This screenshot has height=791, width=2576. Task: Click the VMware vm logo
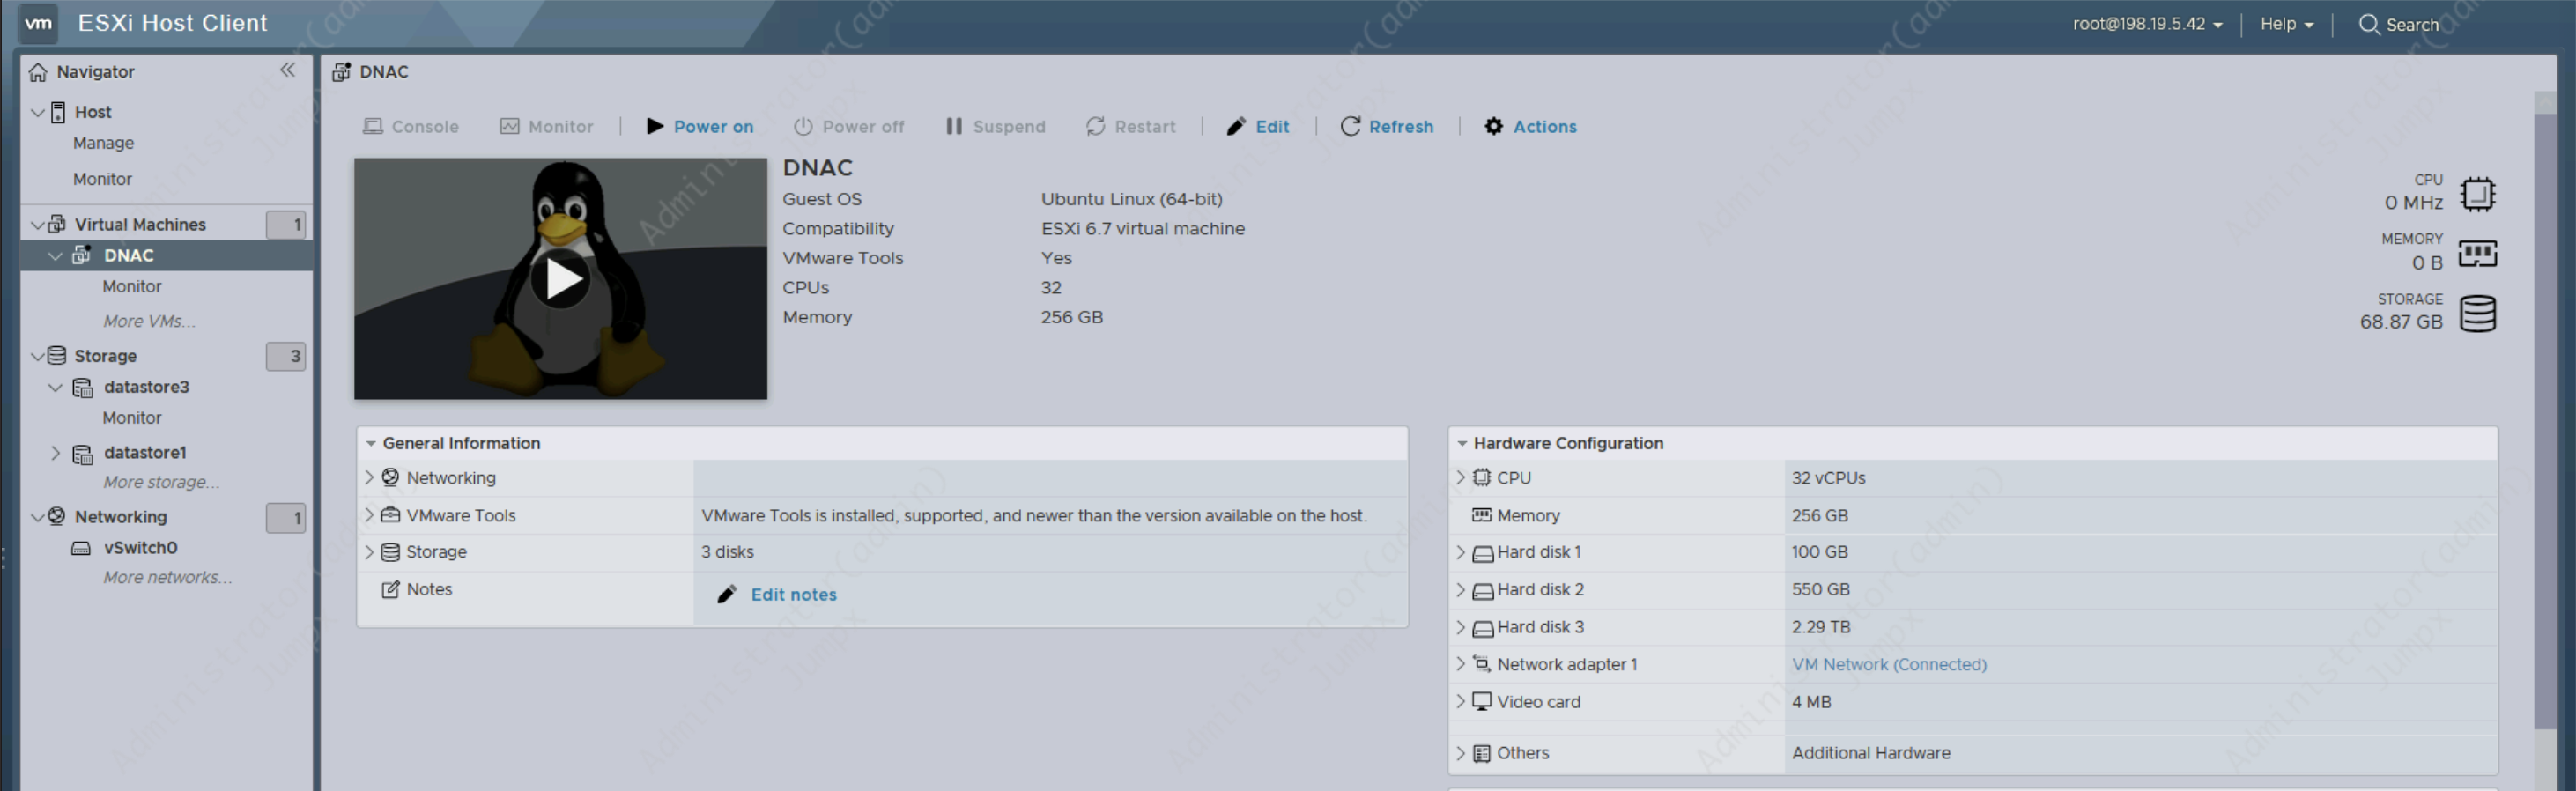pyautogui.click(x=38, y=23)
